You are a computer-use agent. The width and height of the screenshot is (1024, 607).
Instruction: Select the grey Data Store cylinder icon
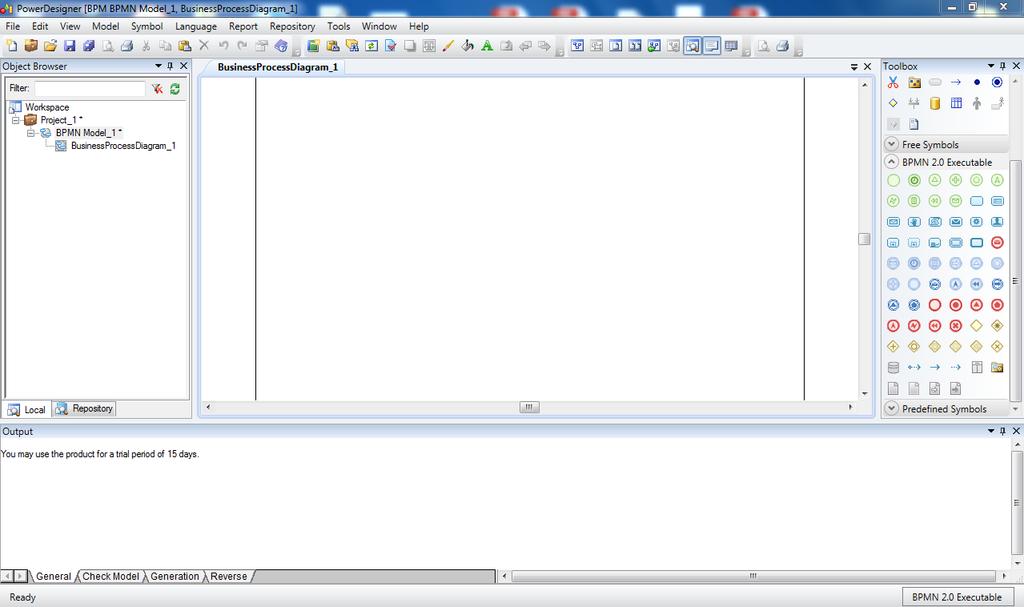(x=893, y=367)
